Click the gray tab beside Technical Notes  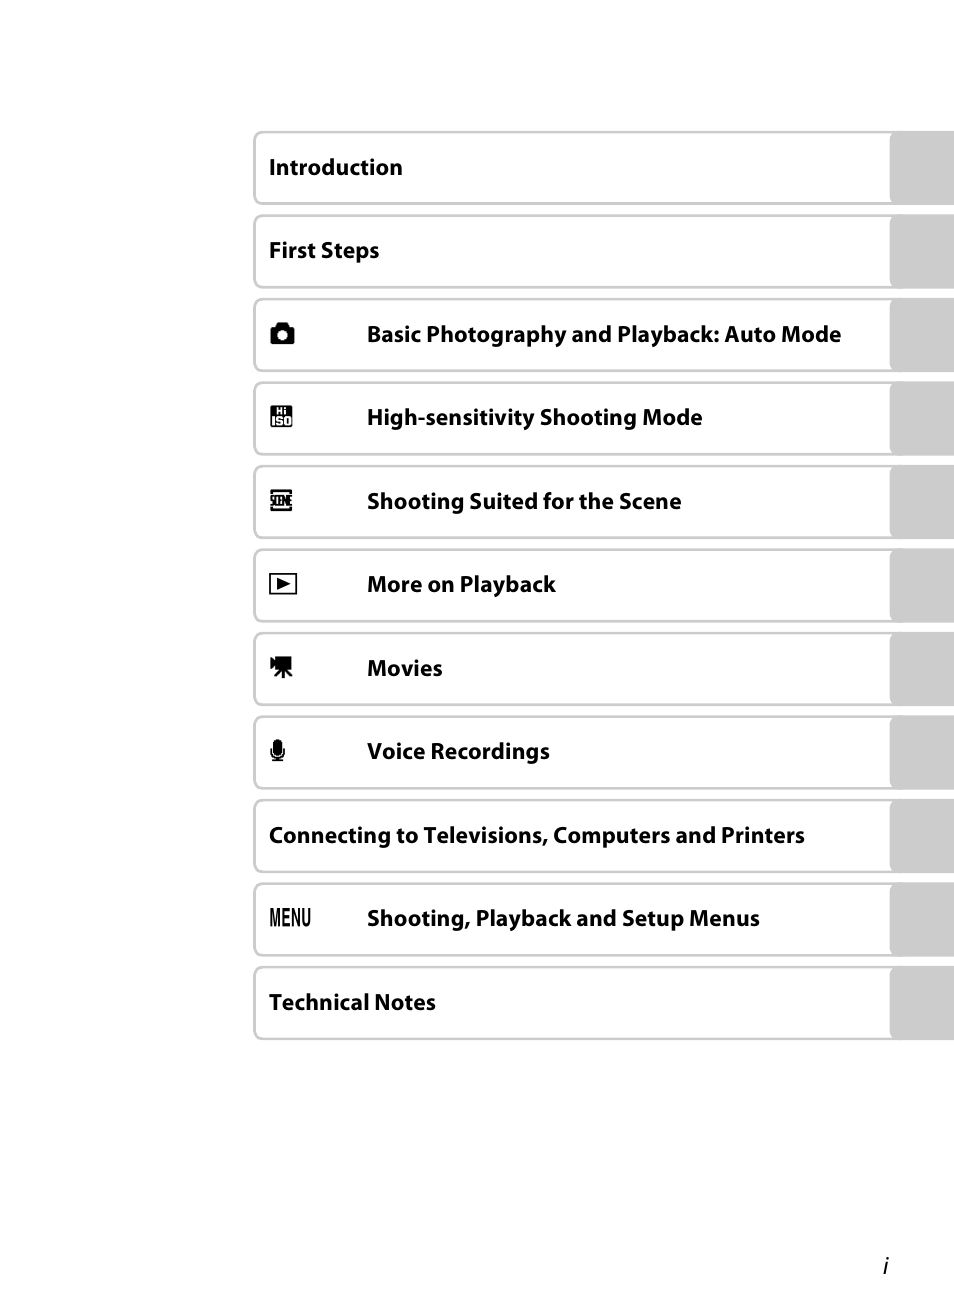point(921,1003)
